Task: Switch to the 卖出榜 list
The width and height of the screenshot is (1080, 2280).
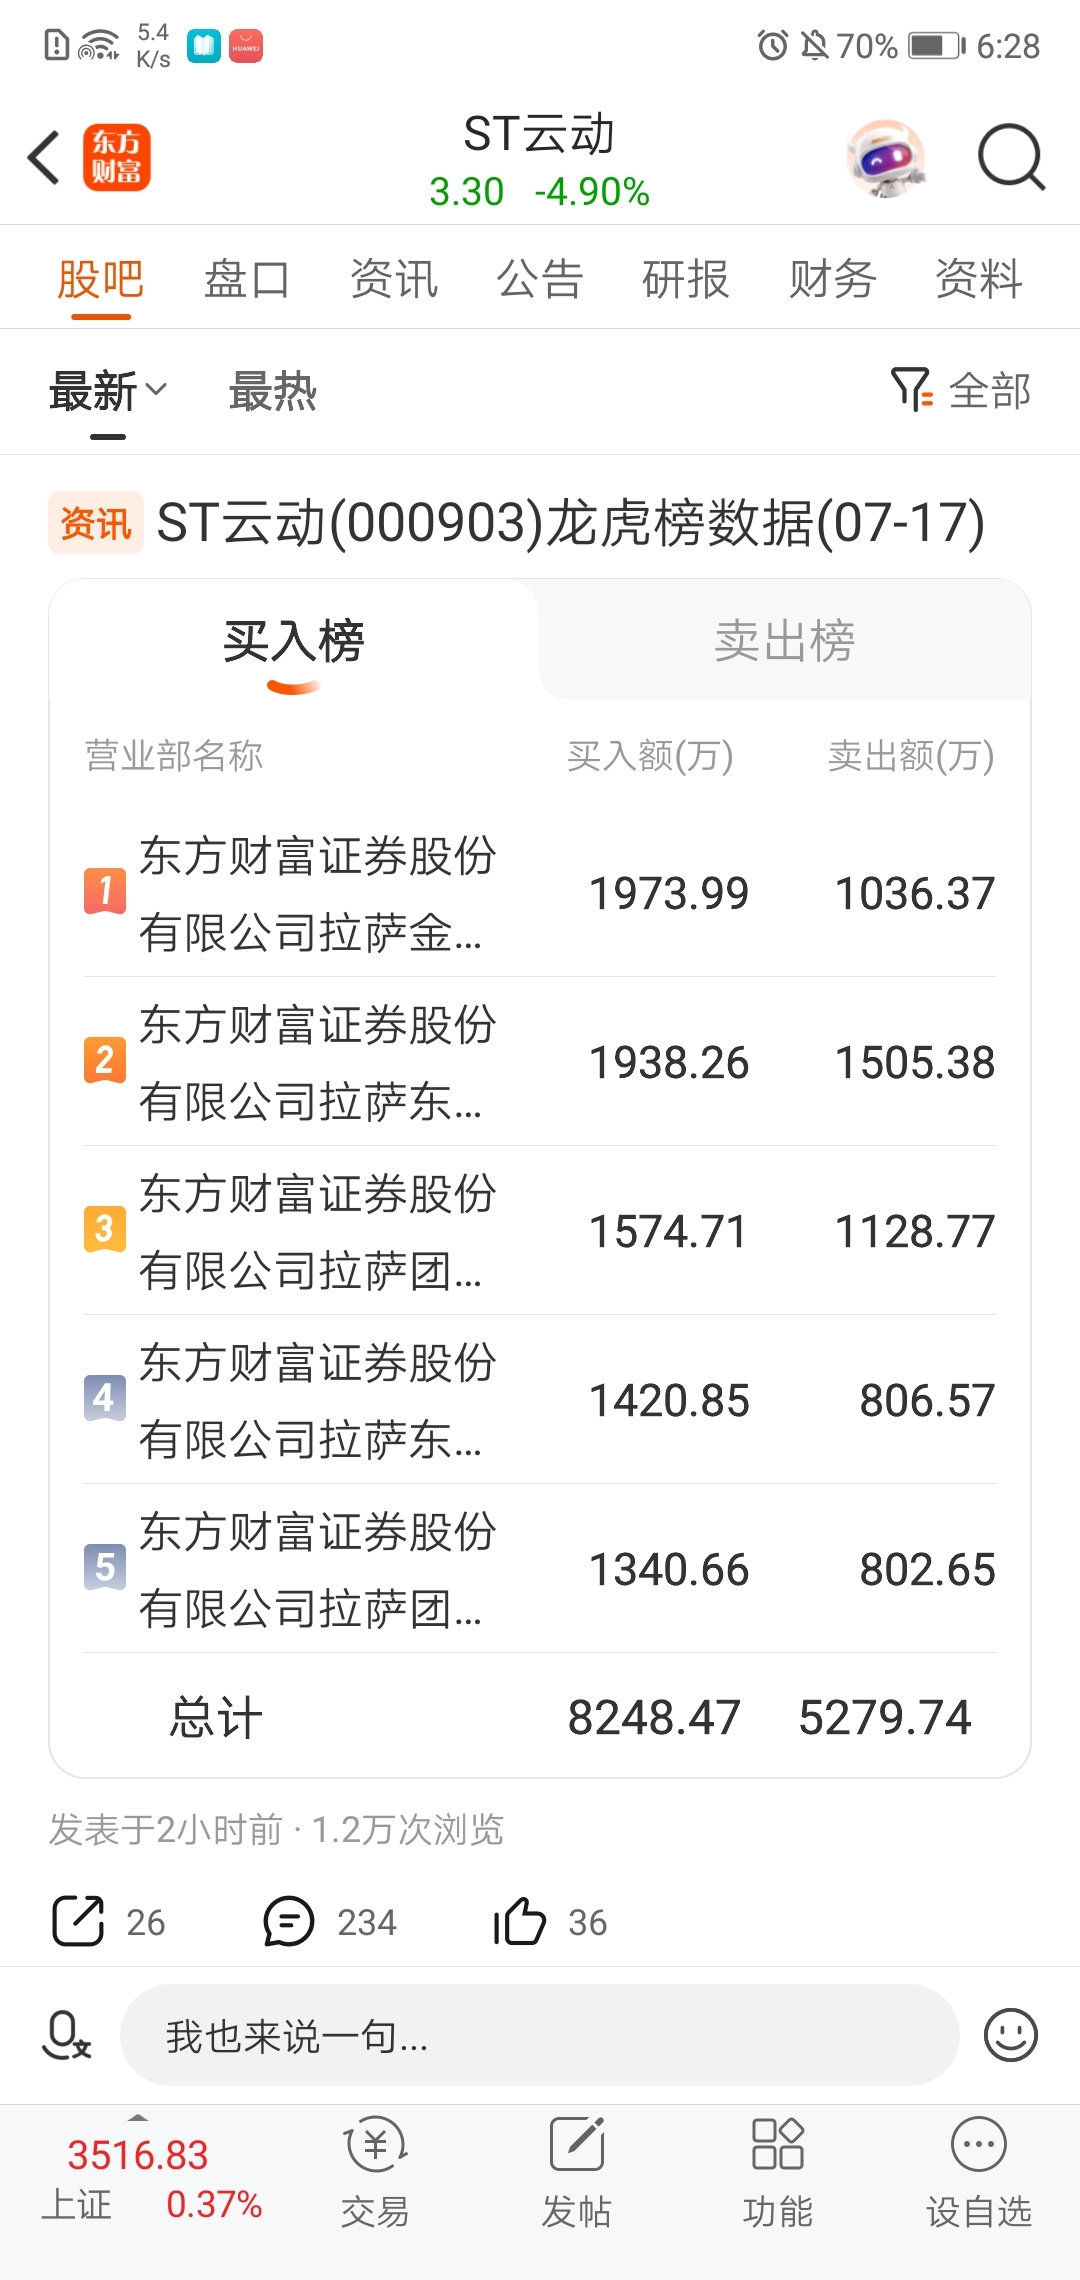Action: point(785,640)
